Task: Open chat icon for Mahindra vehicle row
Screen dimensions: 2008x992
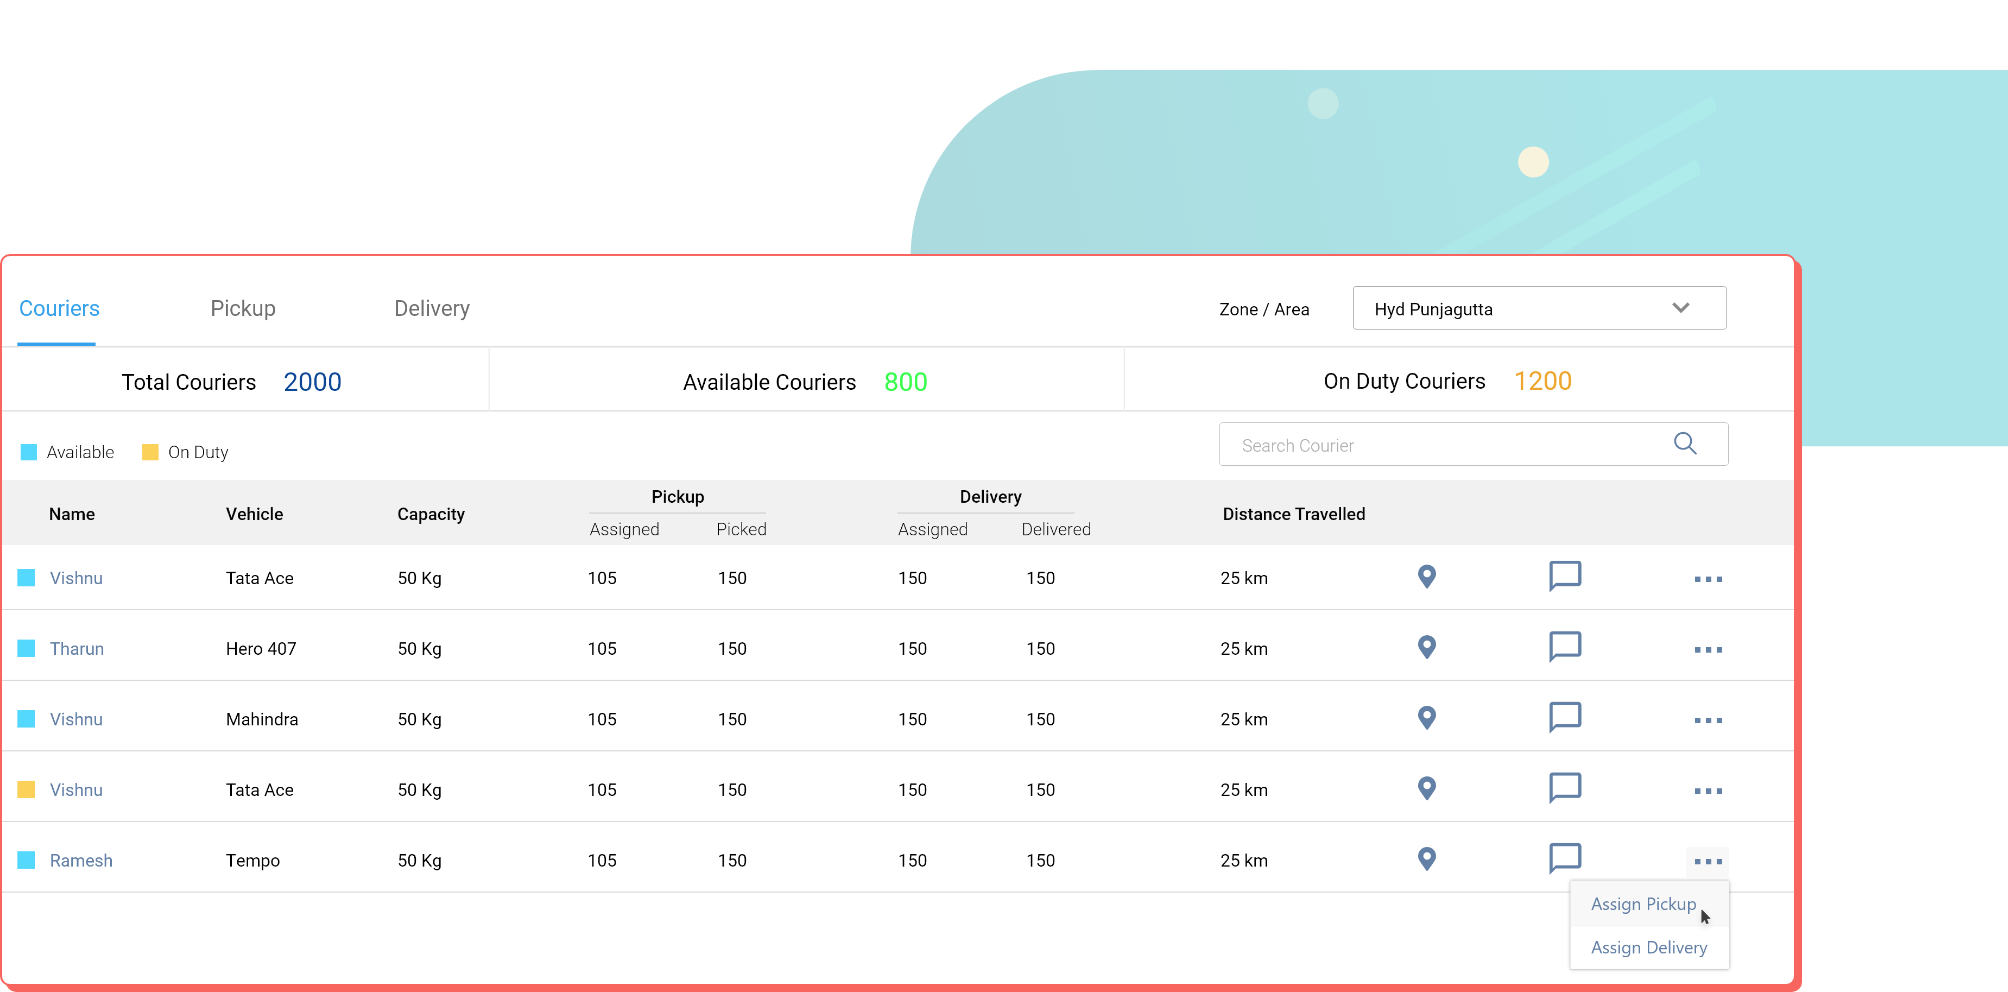Action: point(1564,717)
